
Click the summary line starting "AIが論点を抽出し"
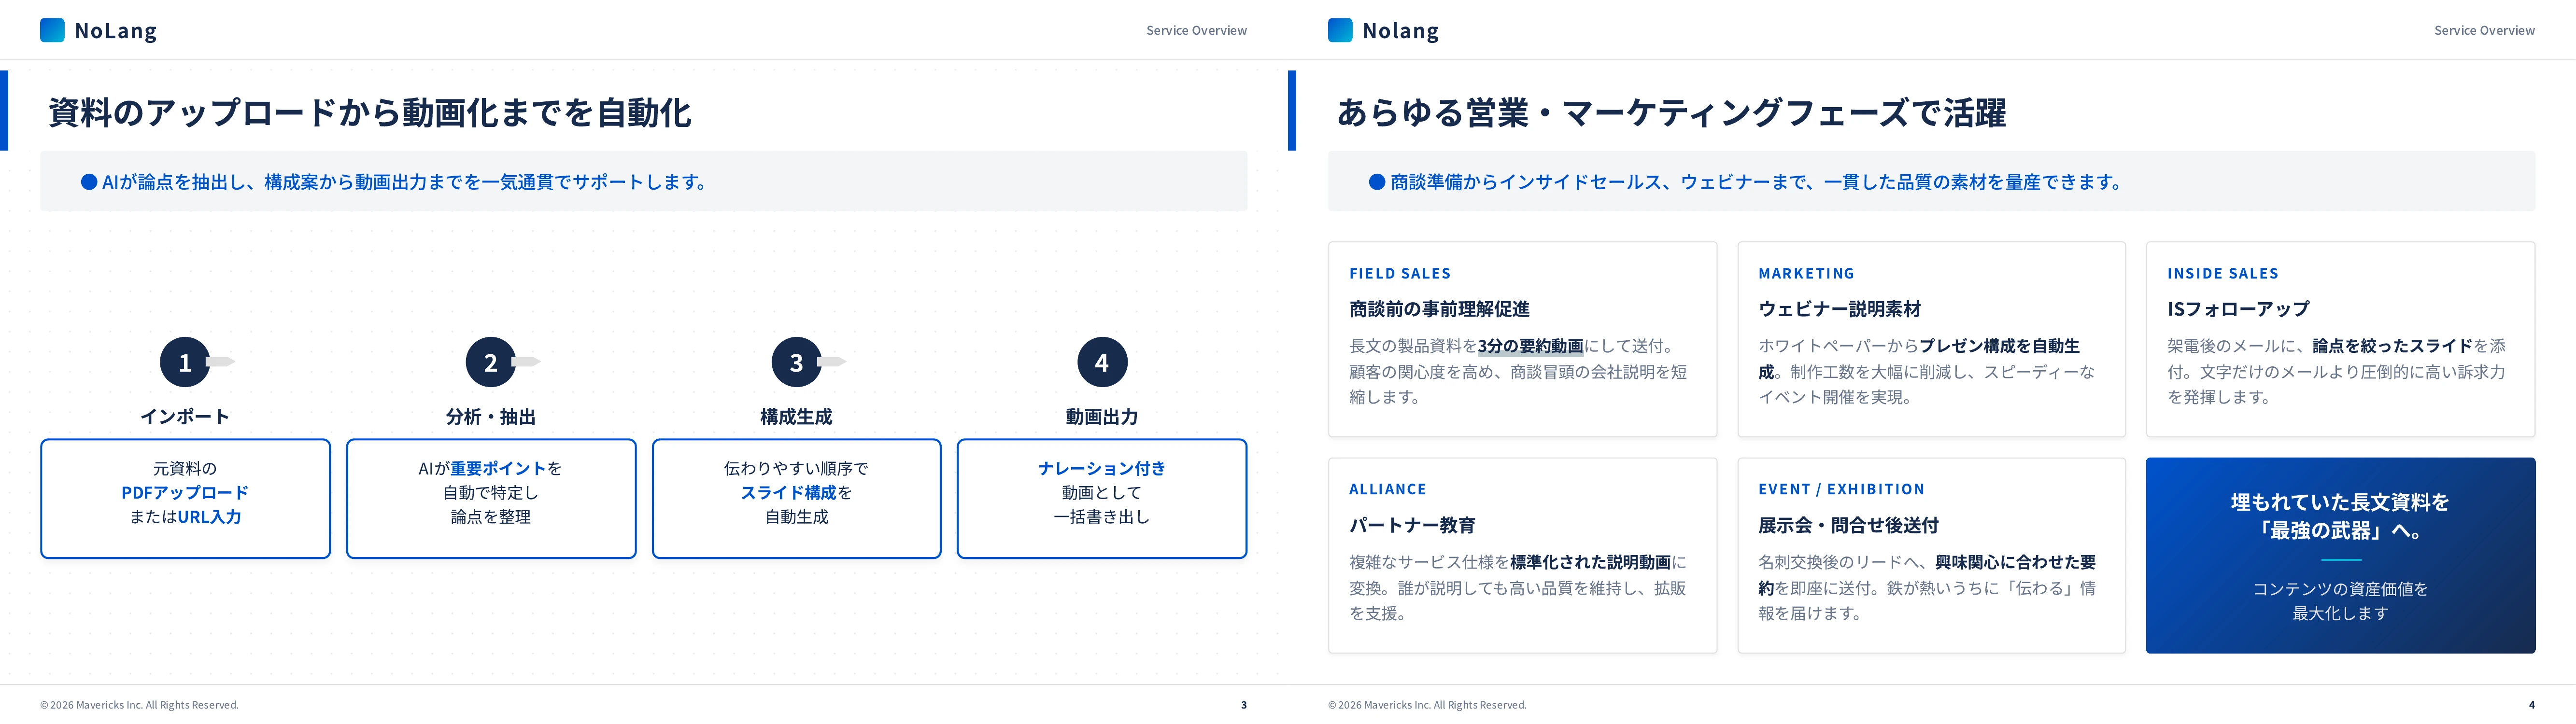pos(405,182)
